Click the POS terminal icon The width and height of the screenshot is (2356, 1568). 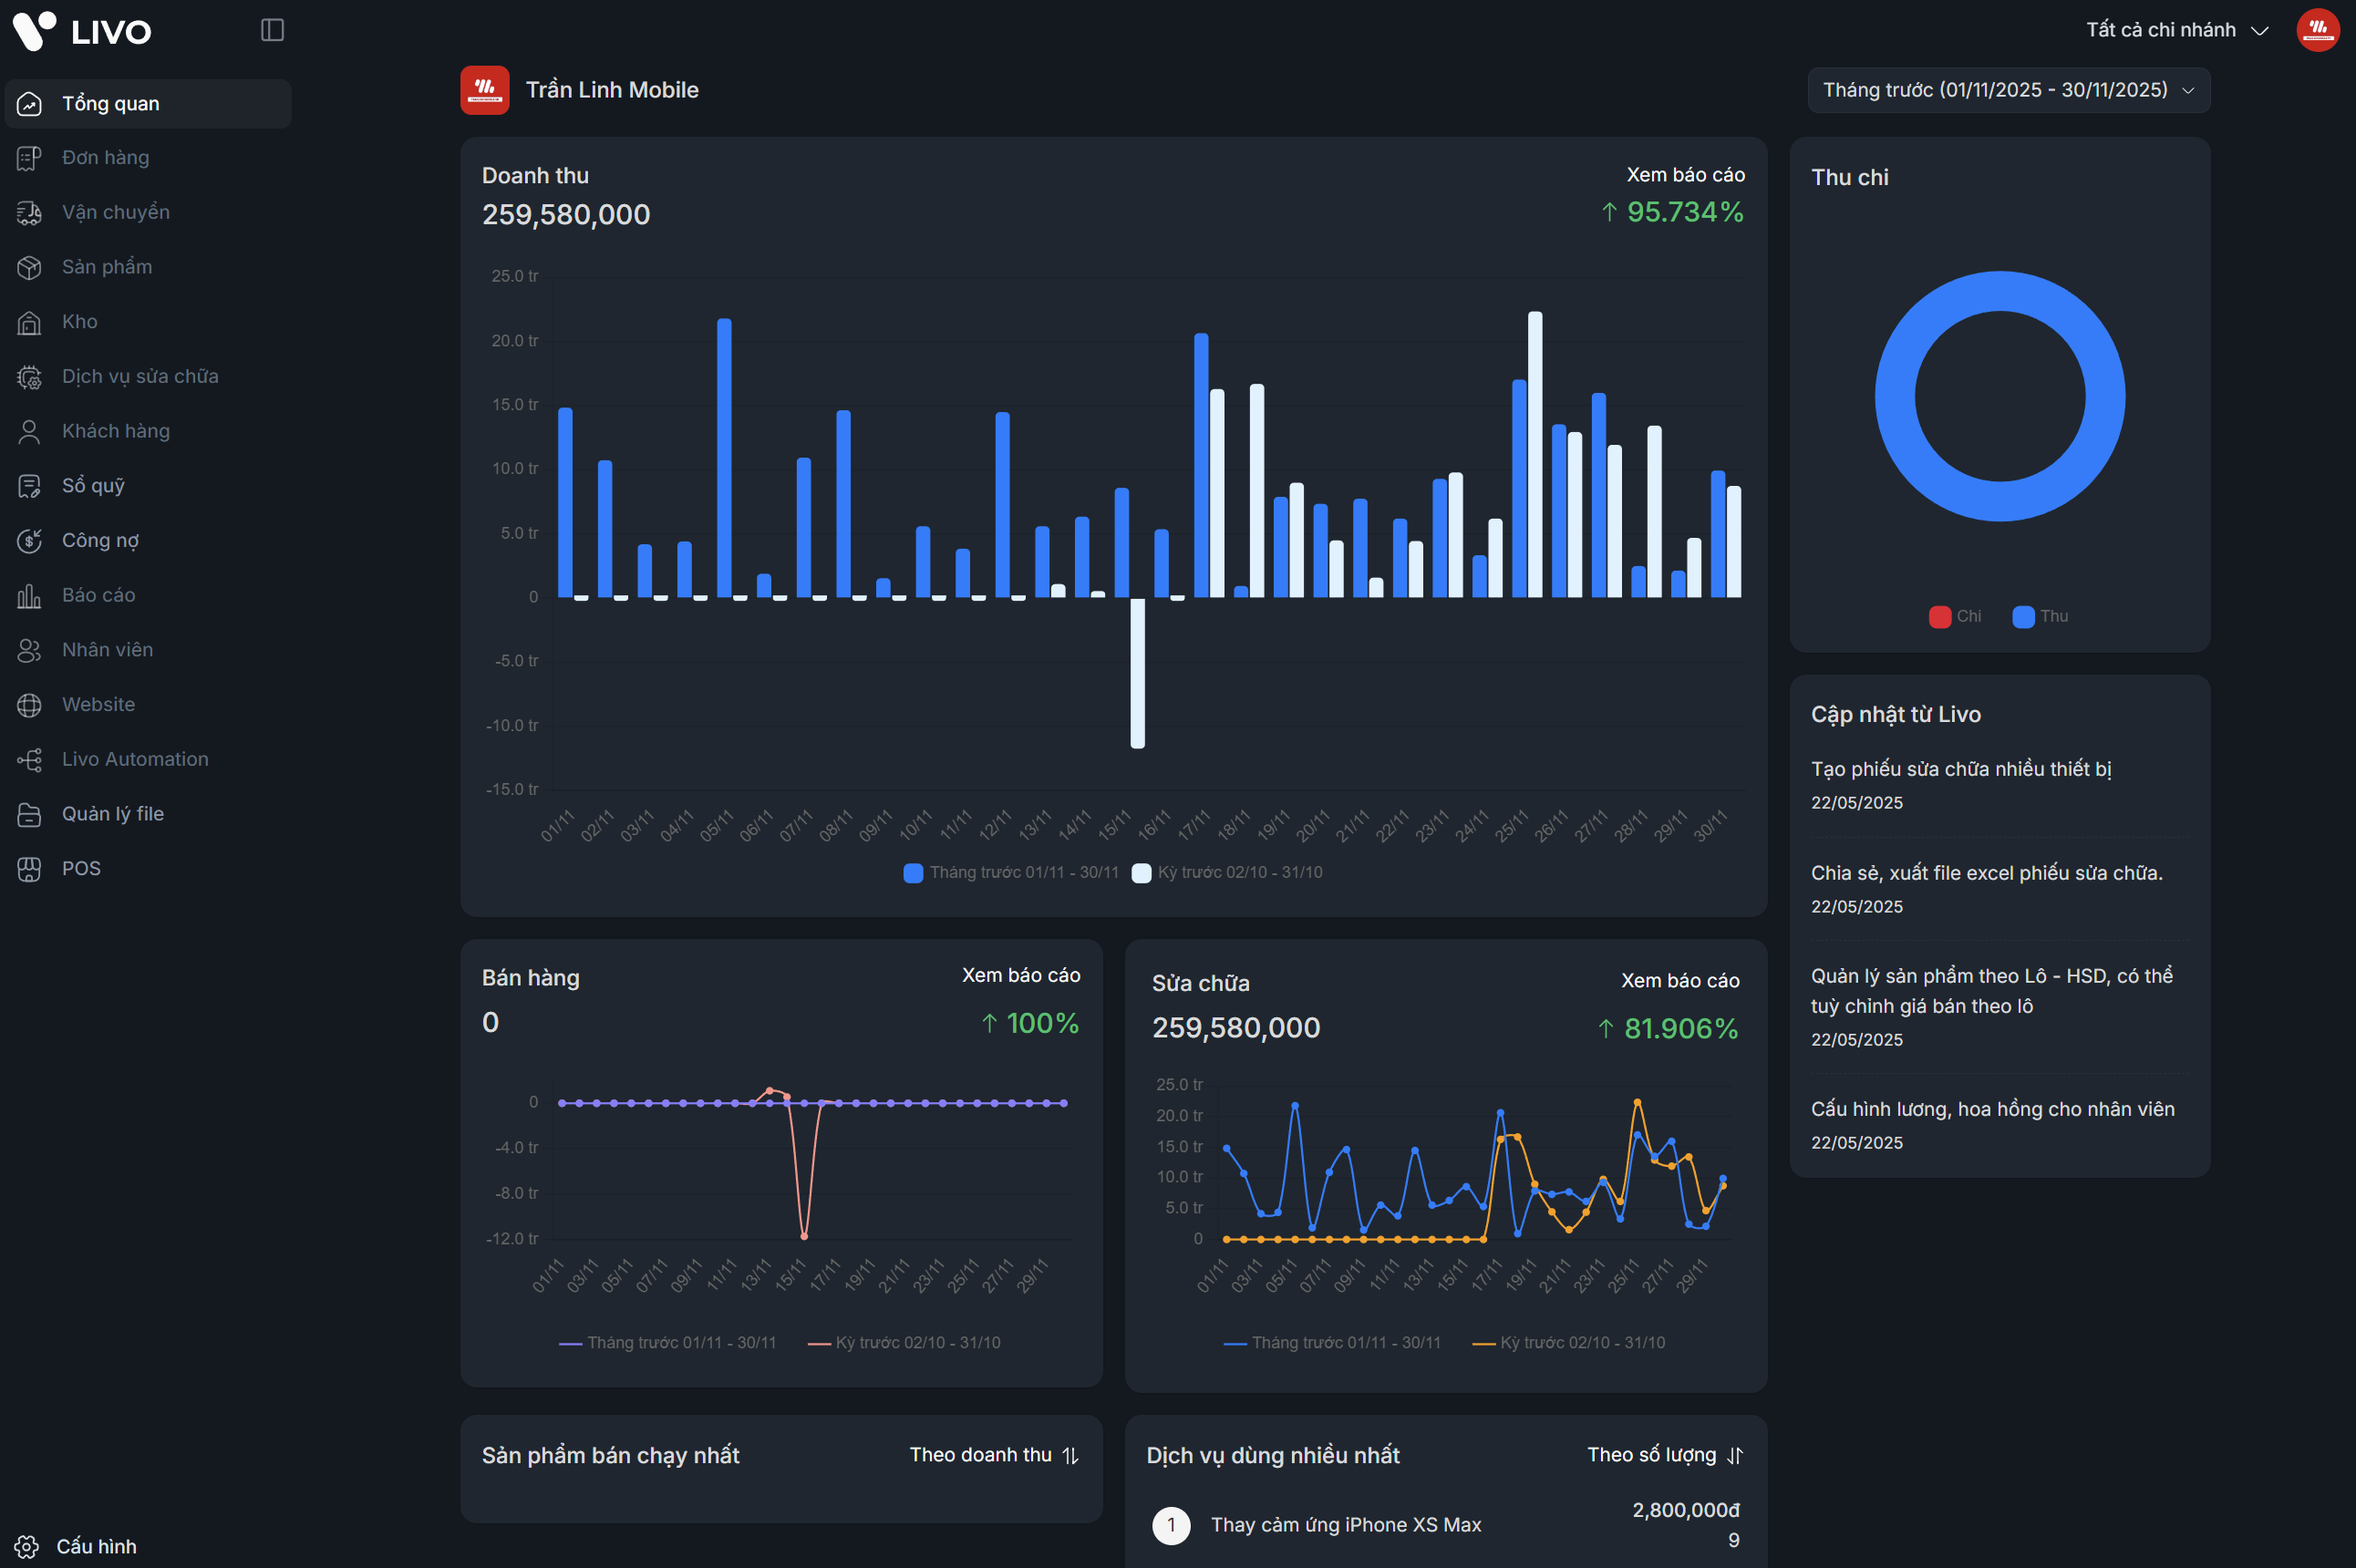click(x=29, y=869)
